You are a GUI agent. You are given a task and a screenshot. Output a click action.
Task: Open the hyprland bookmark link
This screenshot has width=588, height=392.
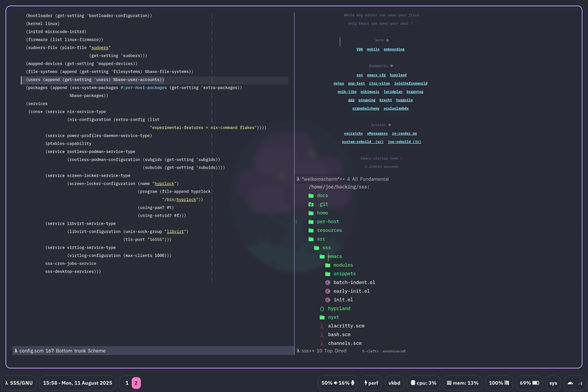pos(398,75)
